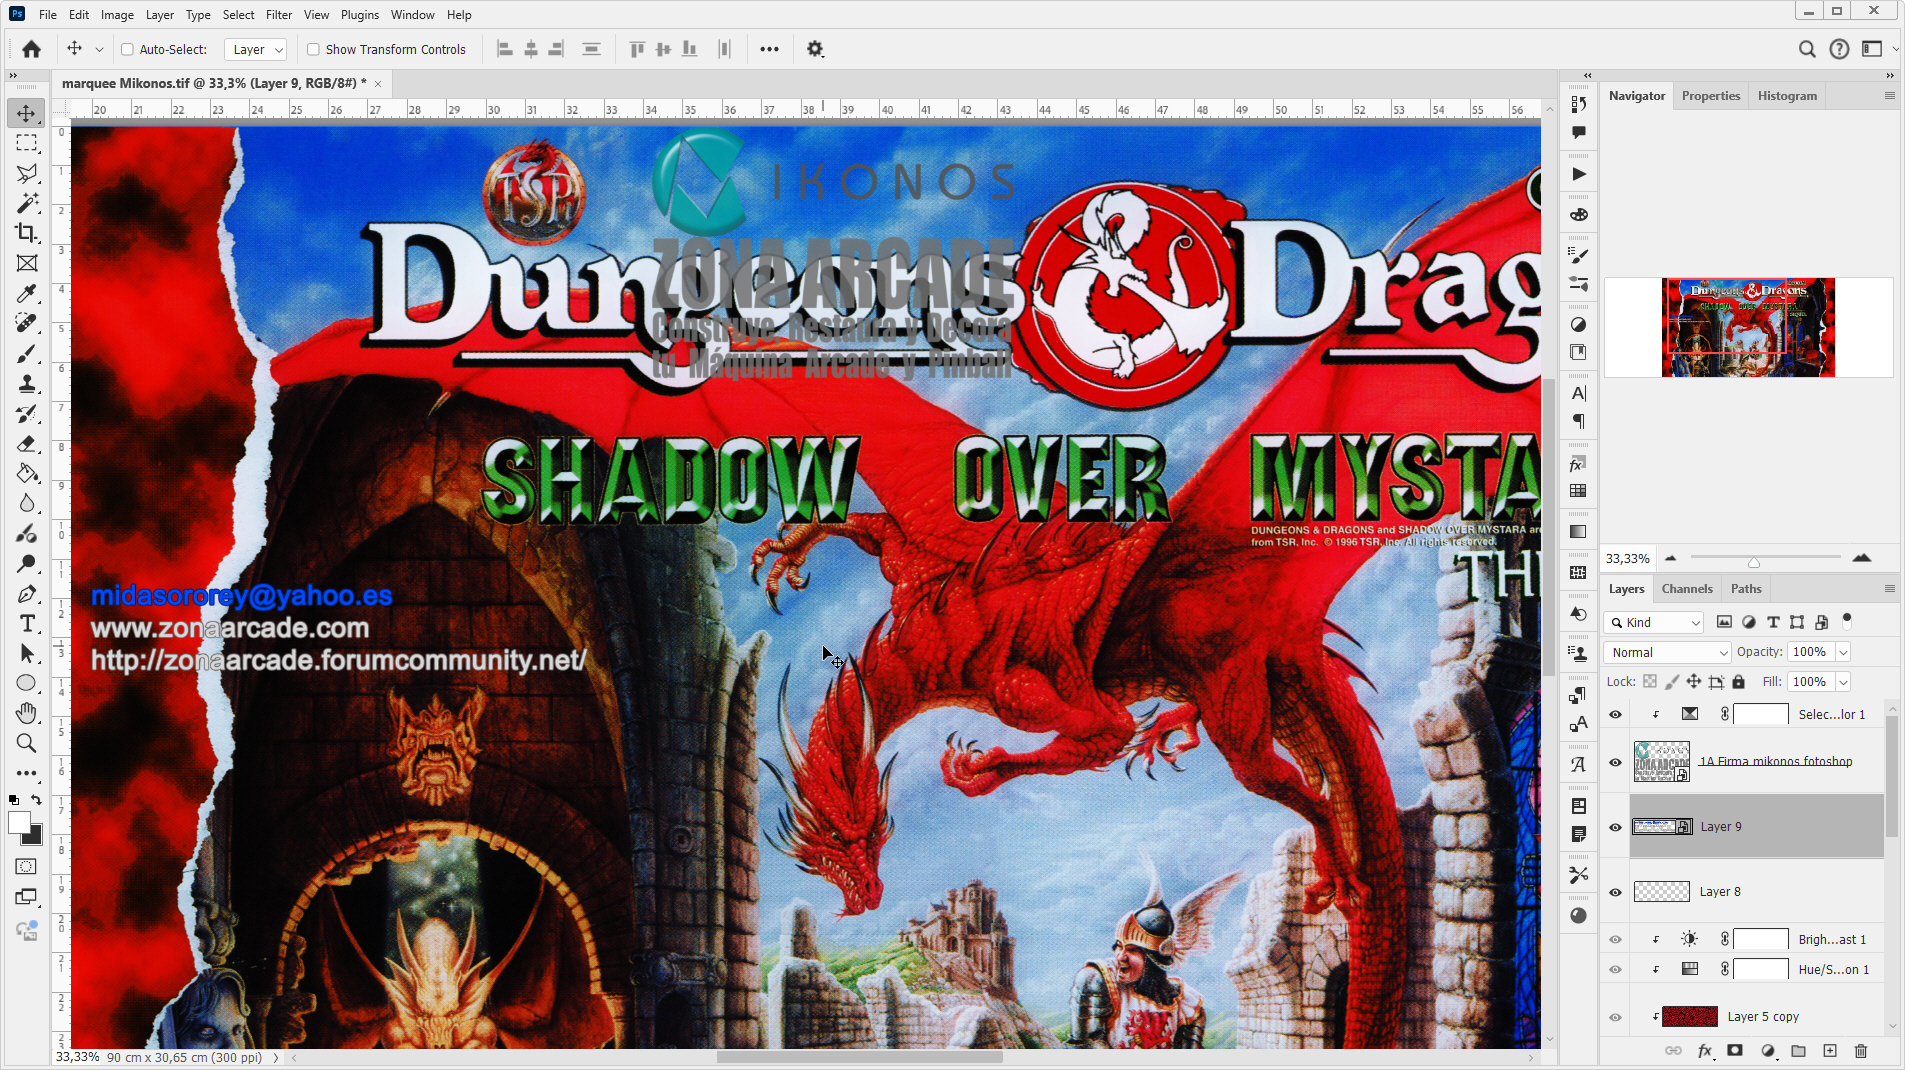The image size is (1905, 1070).
Task: Open the Filter menu
Action: point(278,14)
